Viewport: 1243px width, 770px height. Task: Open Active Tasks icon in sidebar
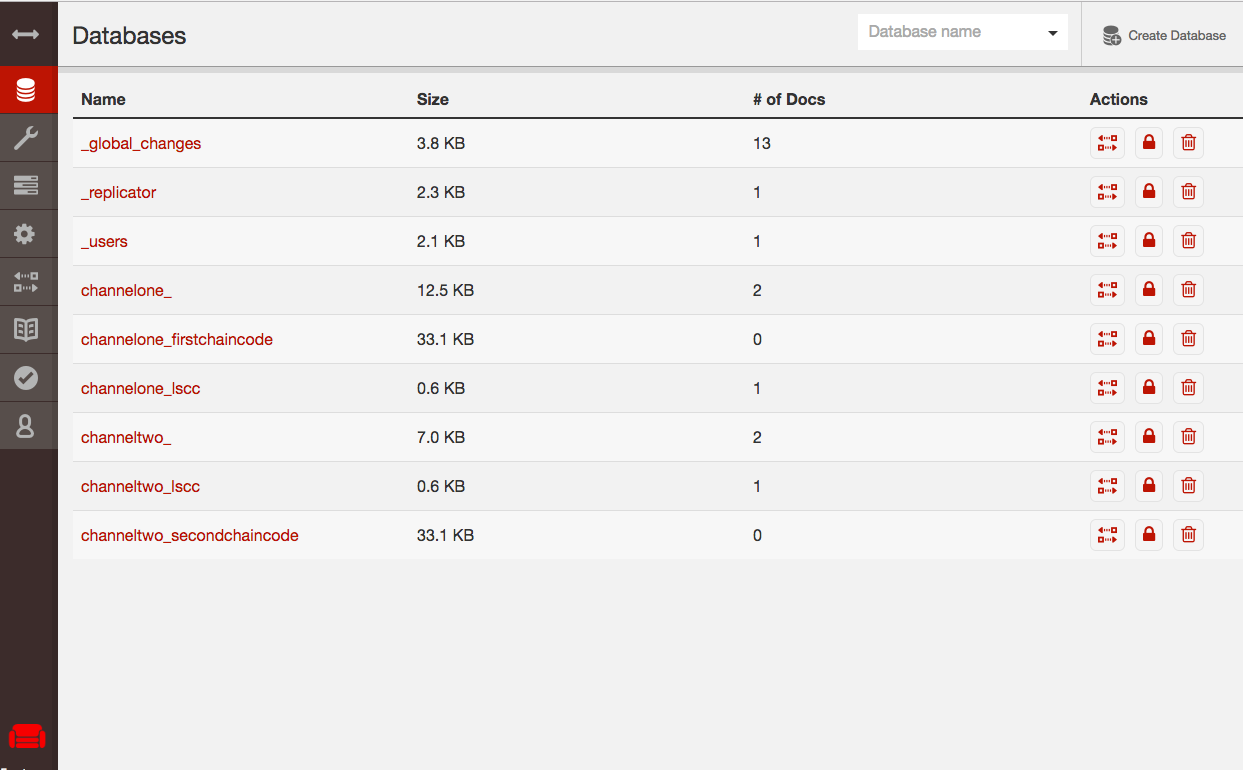point(26,185)
